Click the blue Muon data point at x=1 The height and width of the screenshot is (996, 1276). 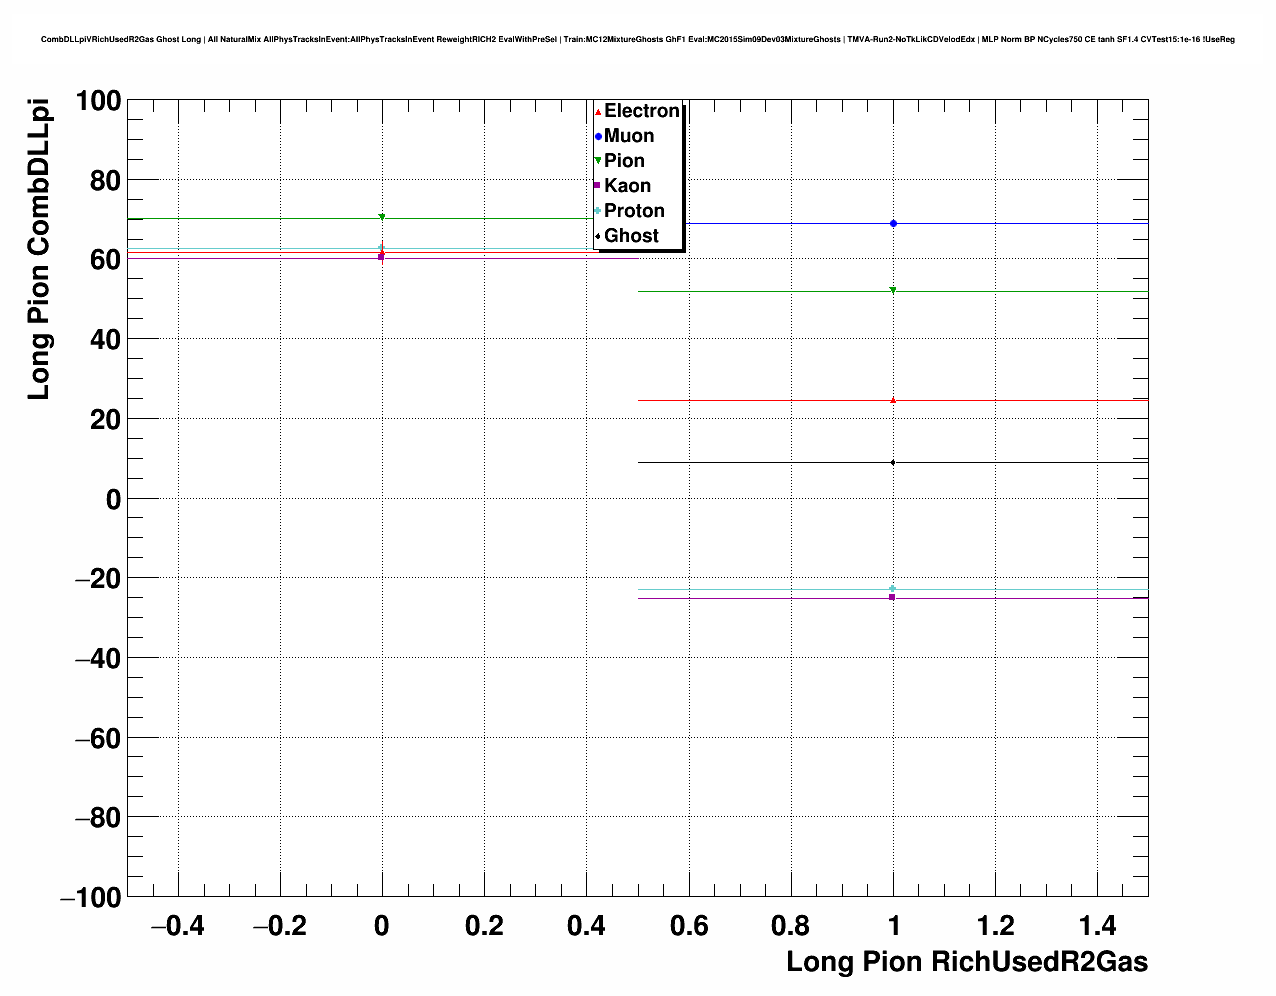click(893, 224)
